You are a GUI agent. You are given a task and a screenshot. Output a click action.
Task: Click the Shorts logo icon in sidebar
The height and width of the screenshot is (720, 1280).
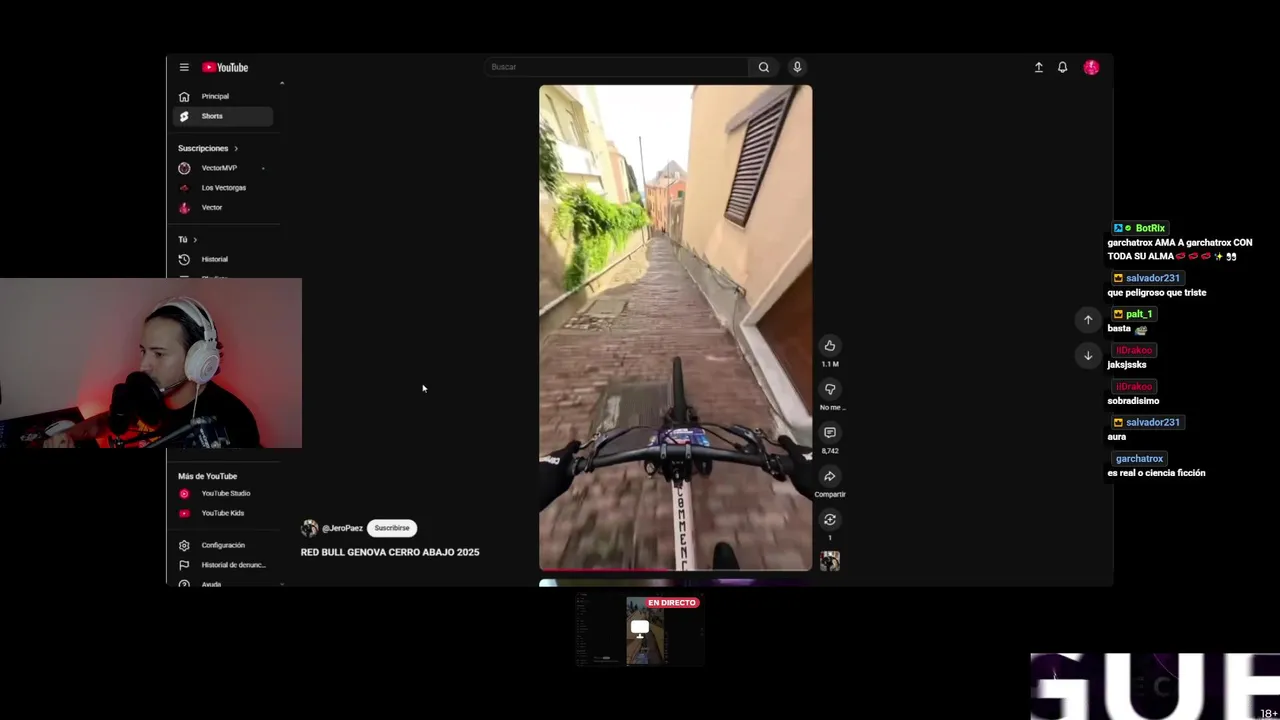point(184,116)
